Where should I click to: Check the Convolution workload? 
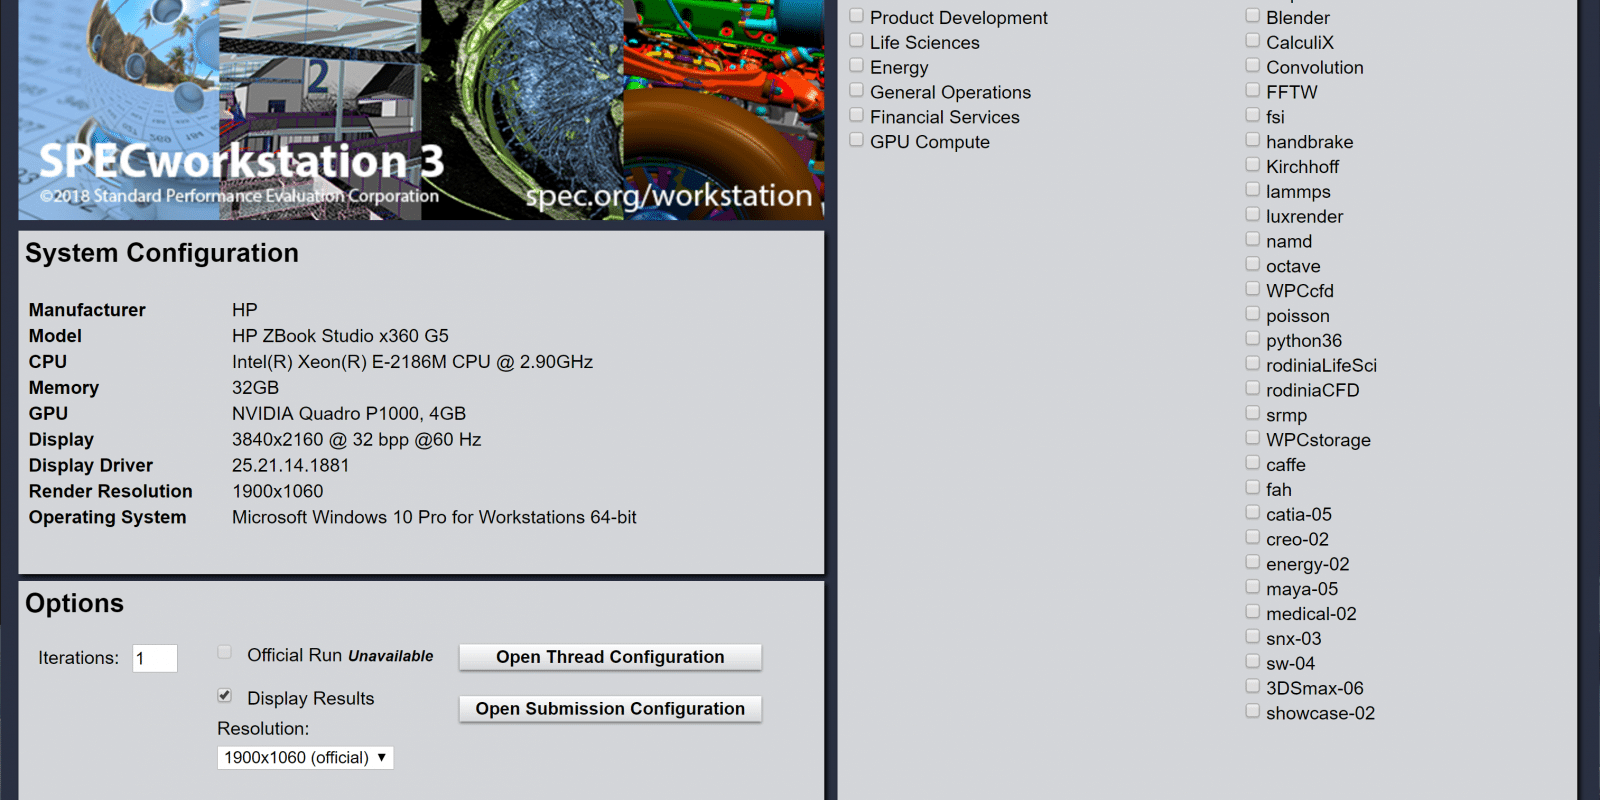tap(1253, 66)
